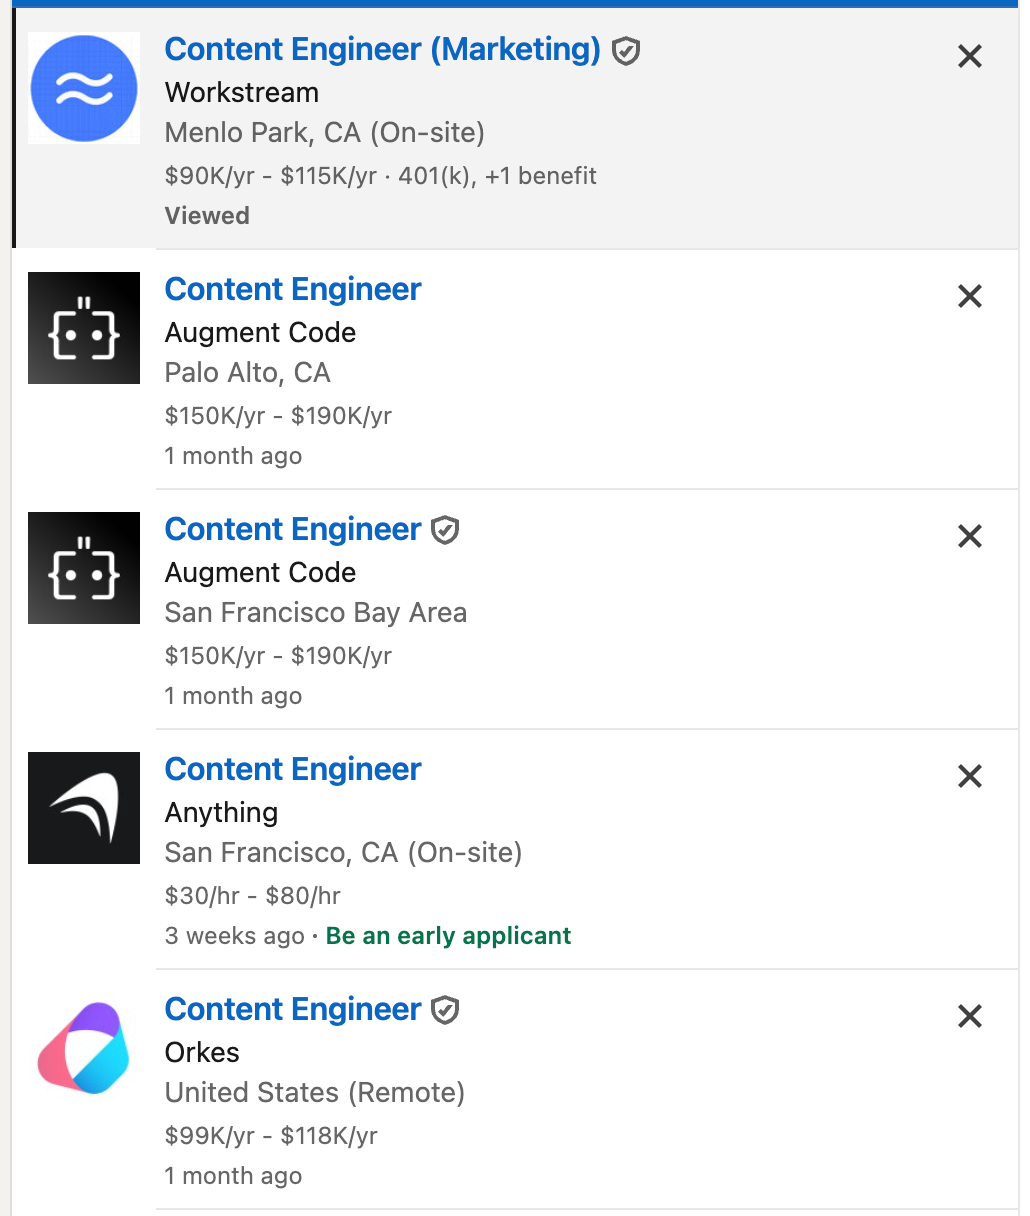Viewport: 1030px width, 1216px height.
Task: Dismiss the Workstream job listing
Action: point(970,57)
